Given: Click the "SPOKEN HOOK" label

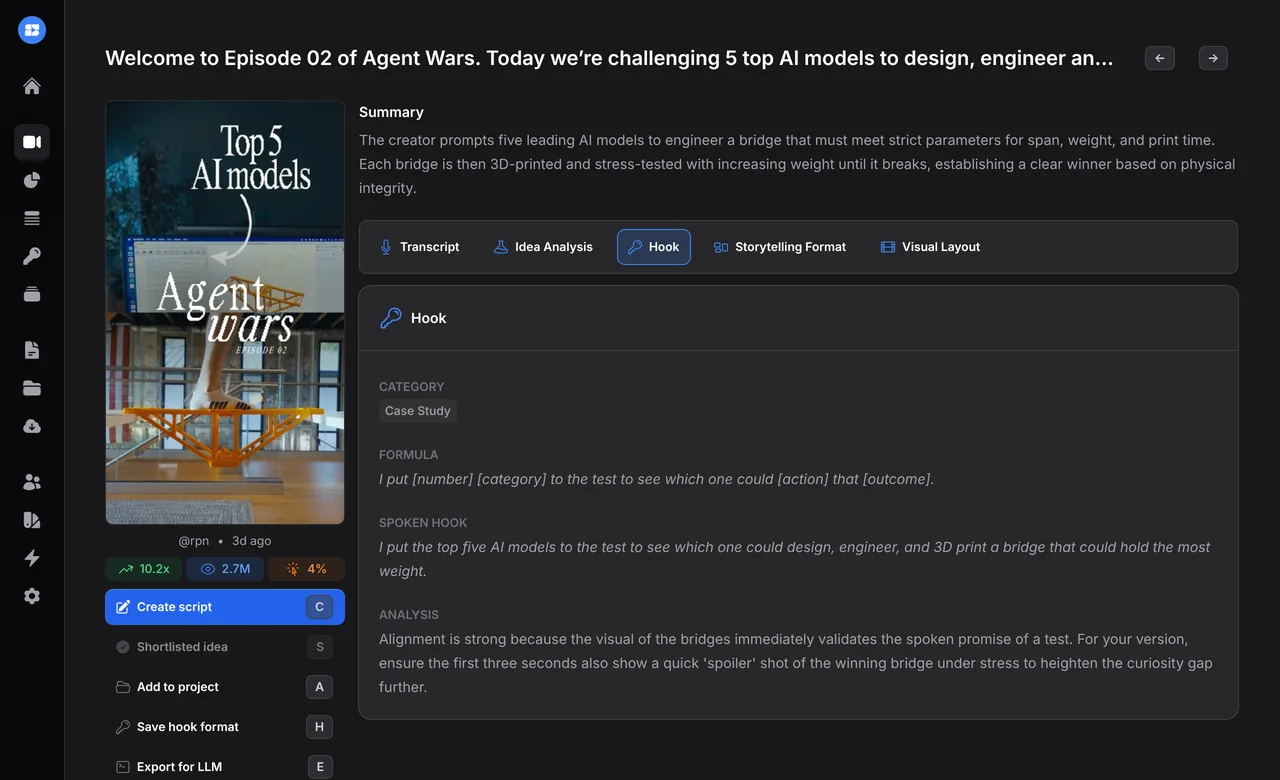Looking at the screenshot, I should 423,523.
